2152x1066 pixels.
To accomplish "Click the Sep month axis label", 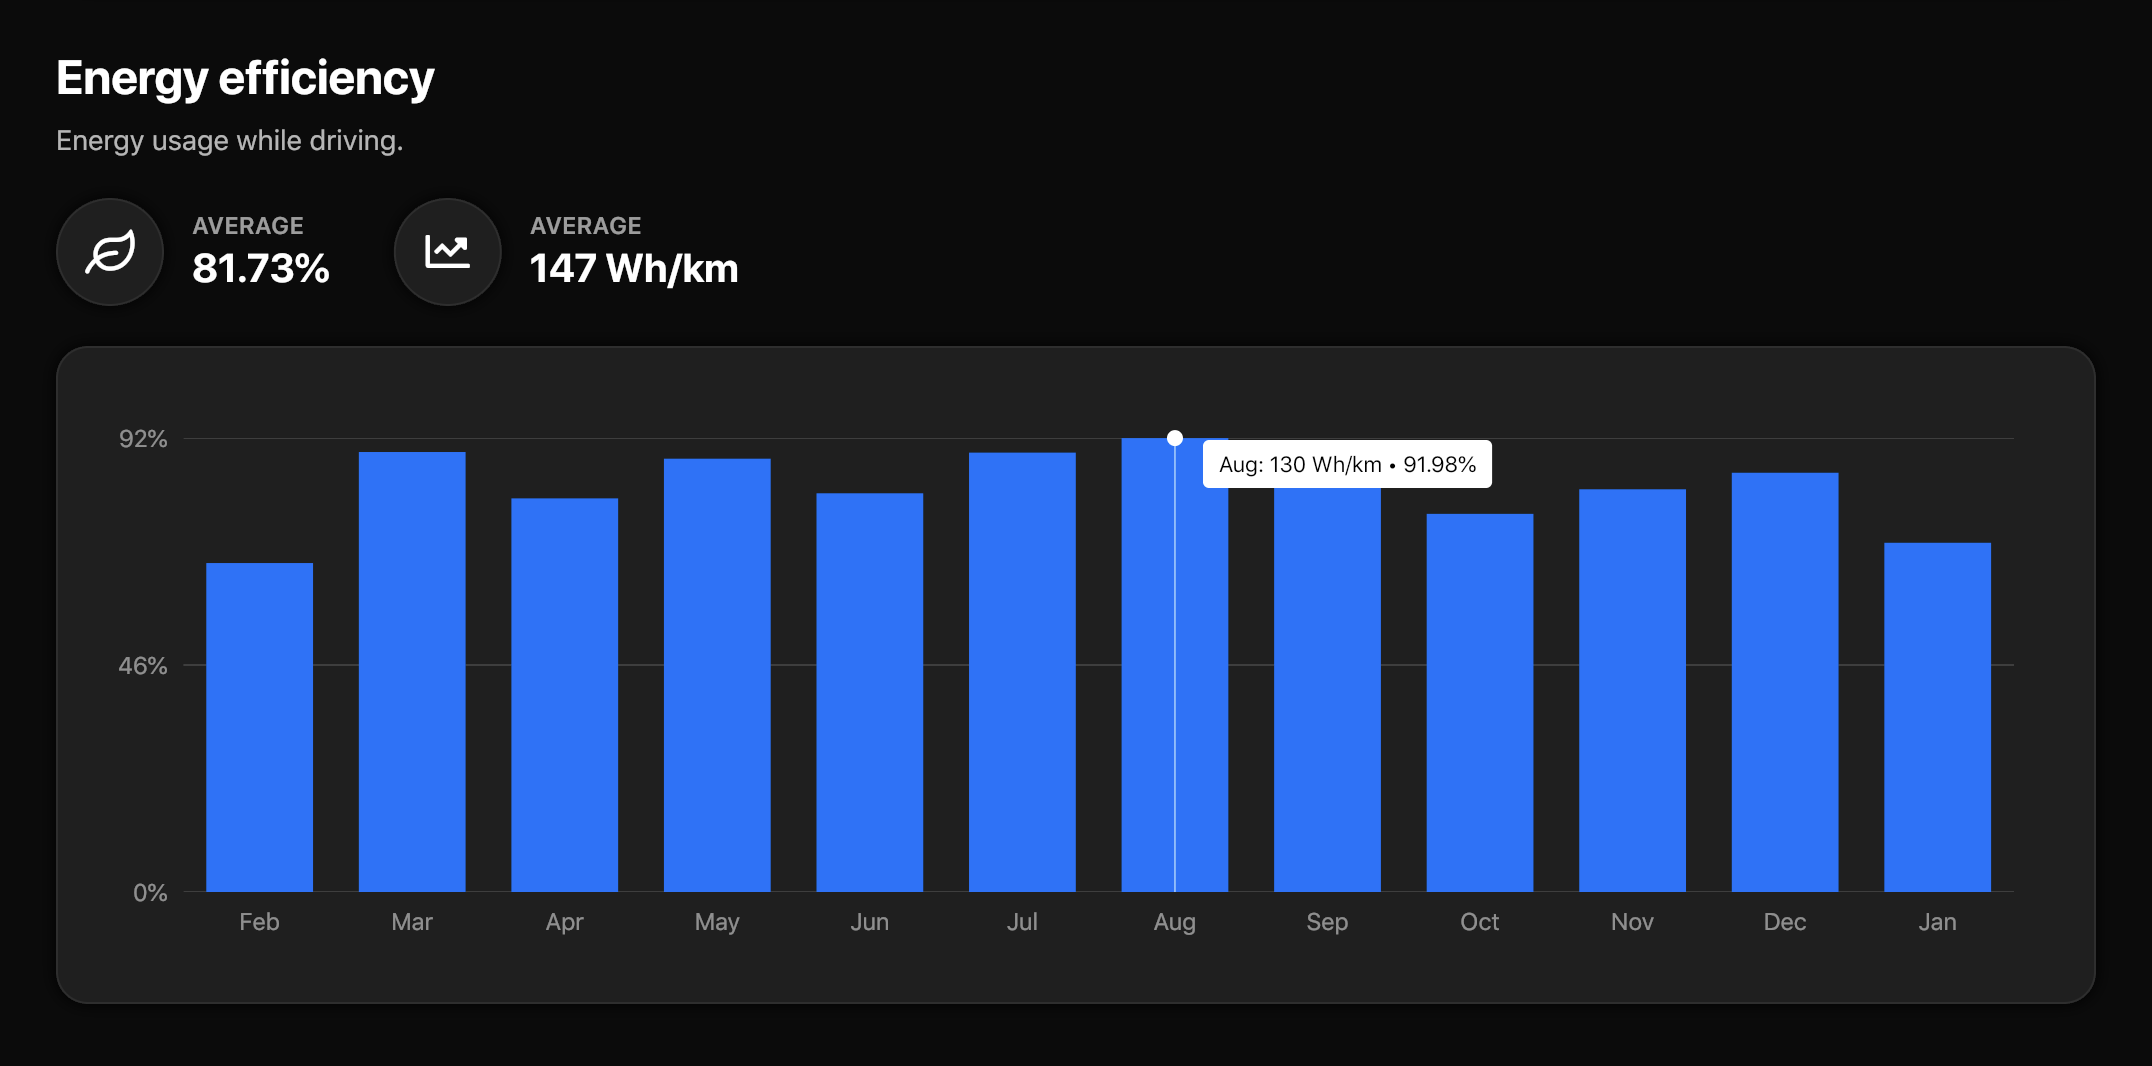I will click(x=1327, y=922).
